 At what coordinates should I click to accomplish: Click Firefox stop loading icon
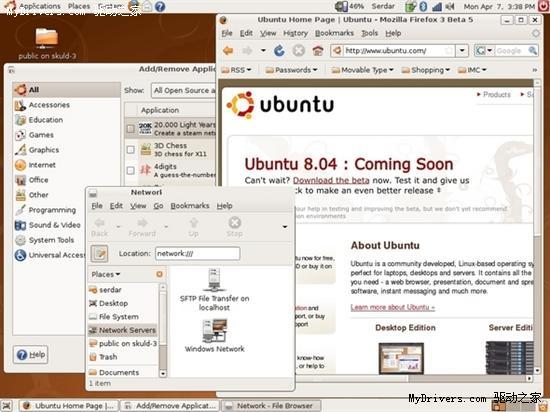click(299, 51)
